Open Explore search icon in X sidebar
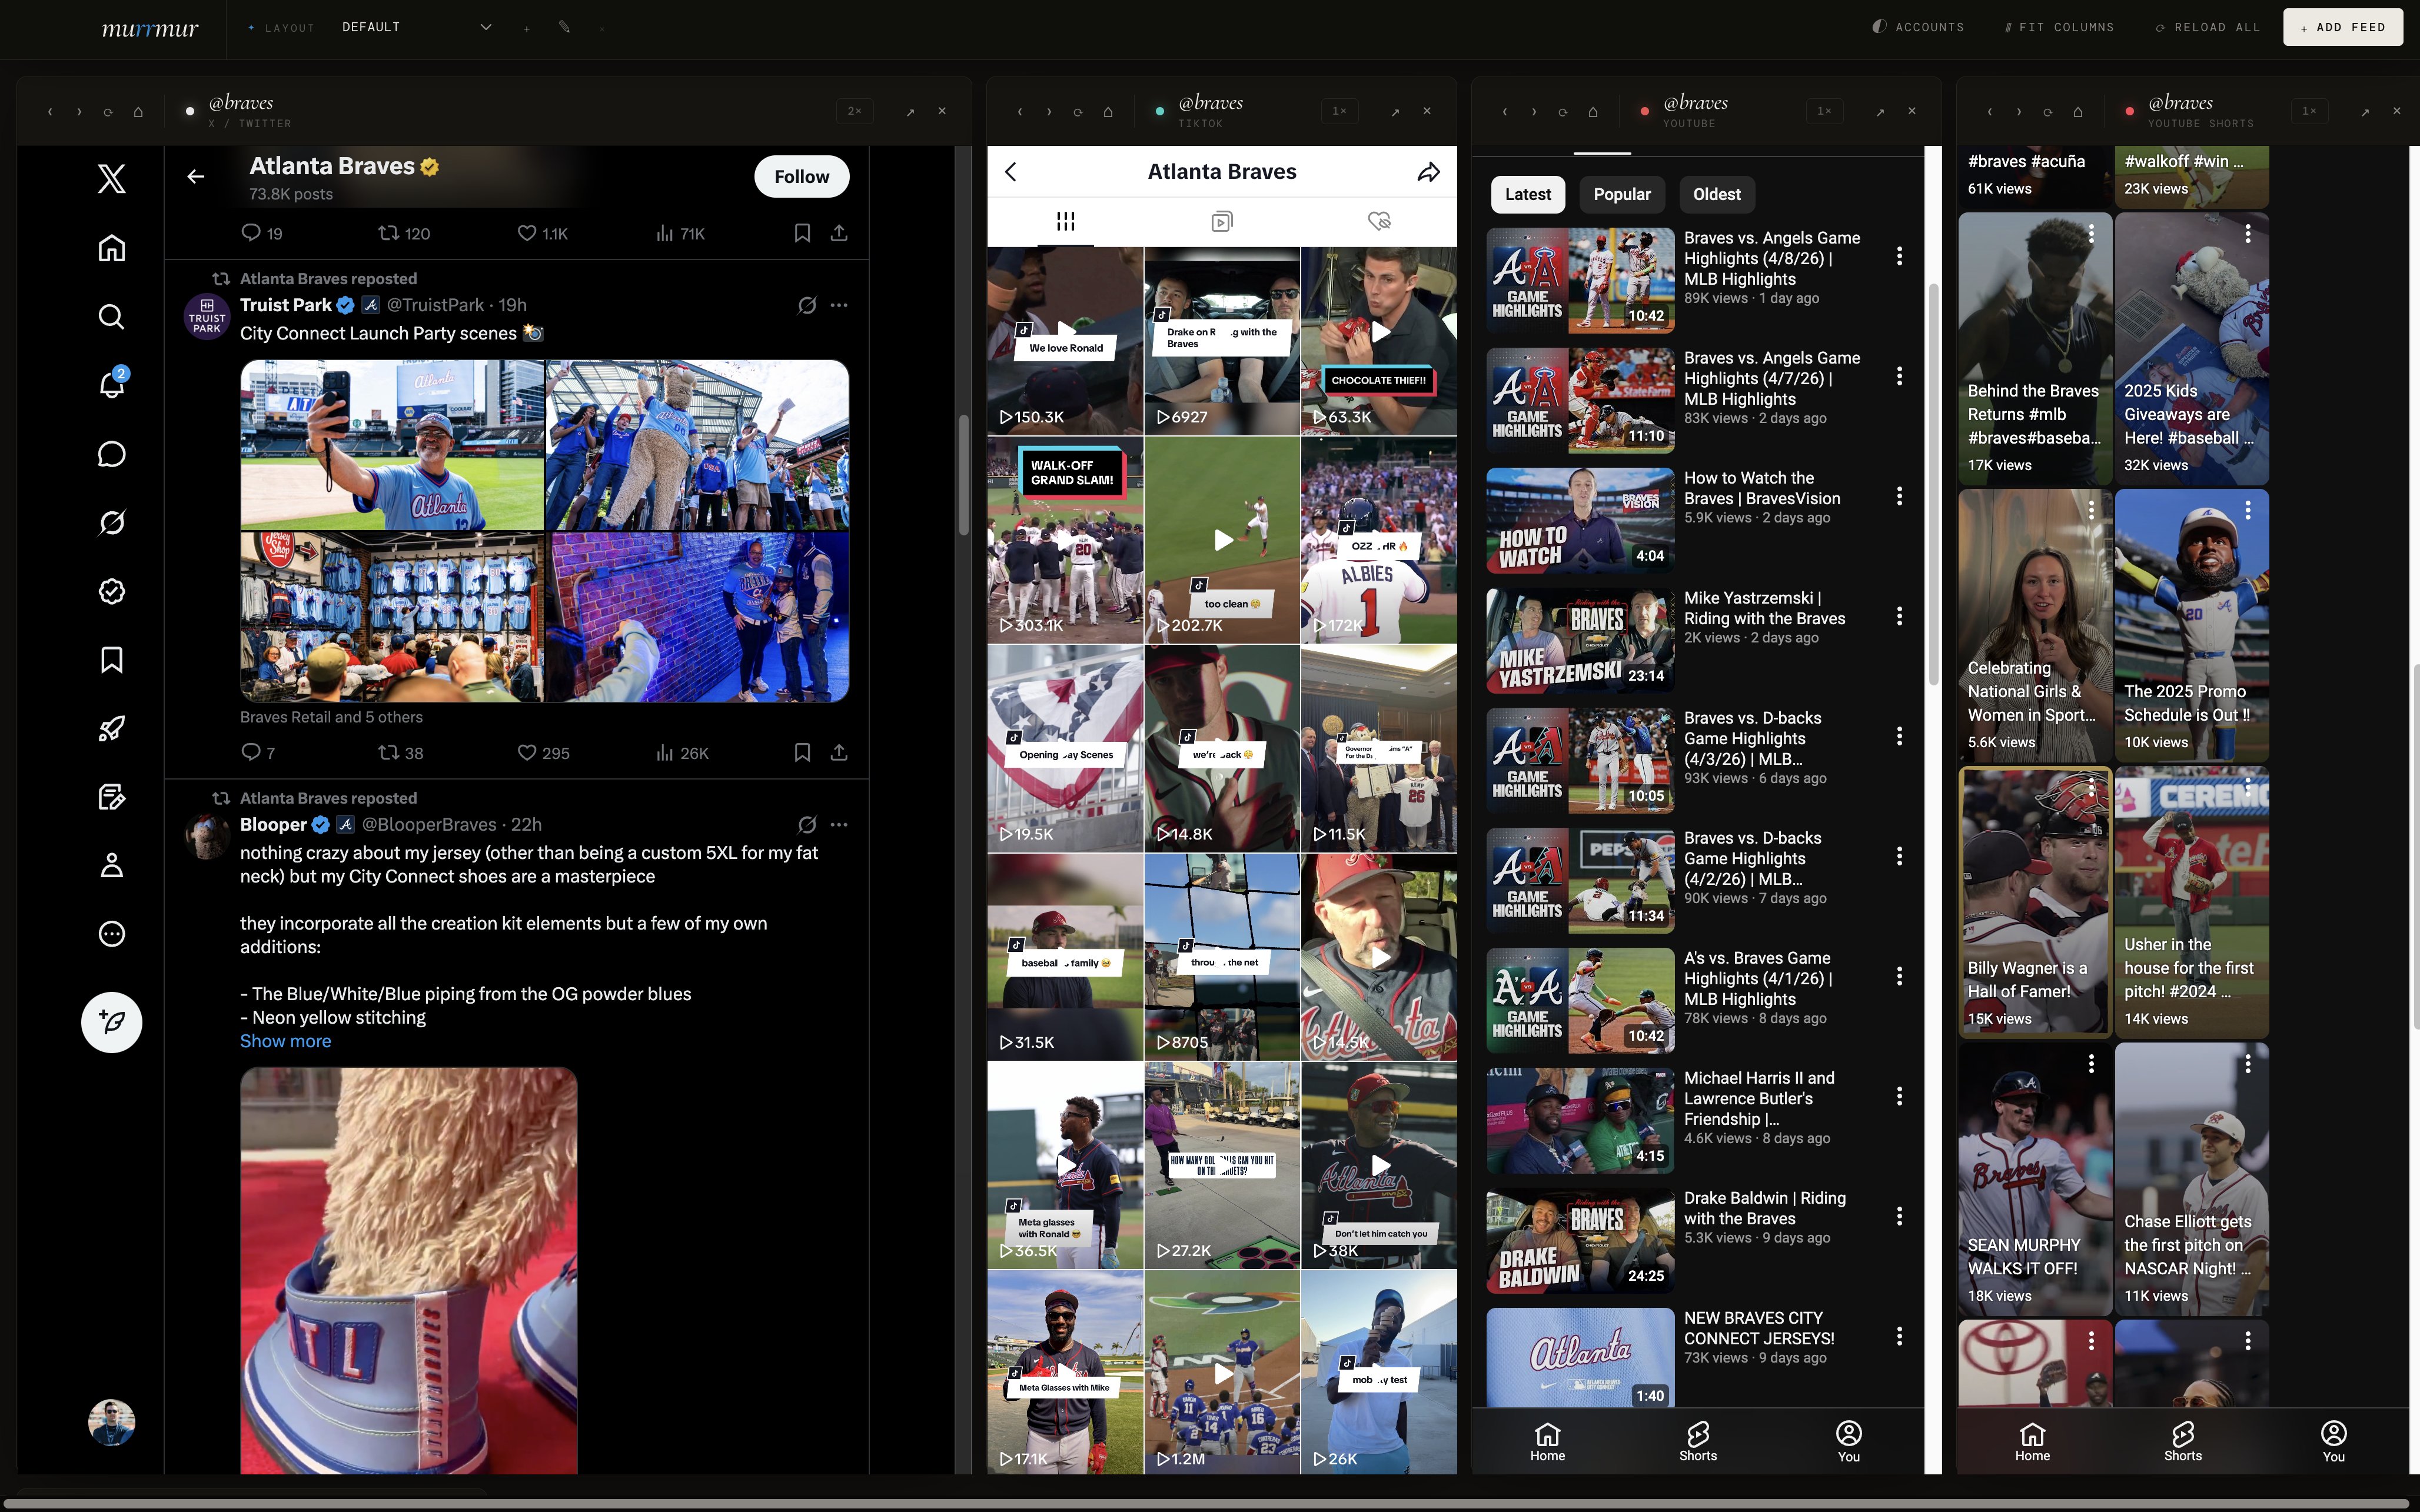 pos(111,317)
